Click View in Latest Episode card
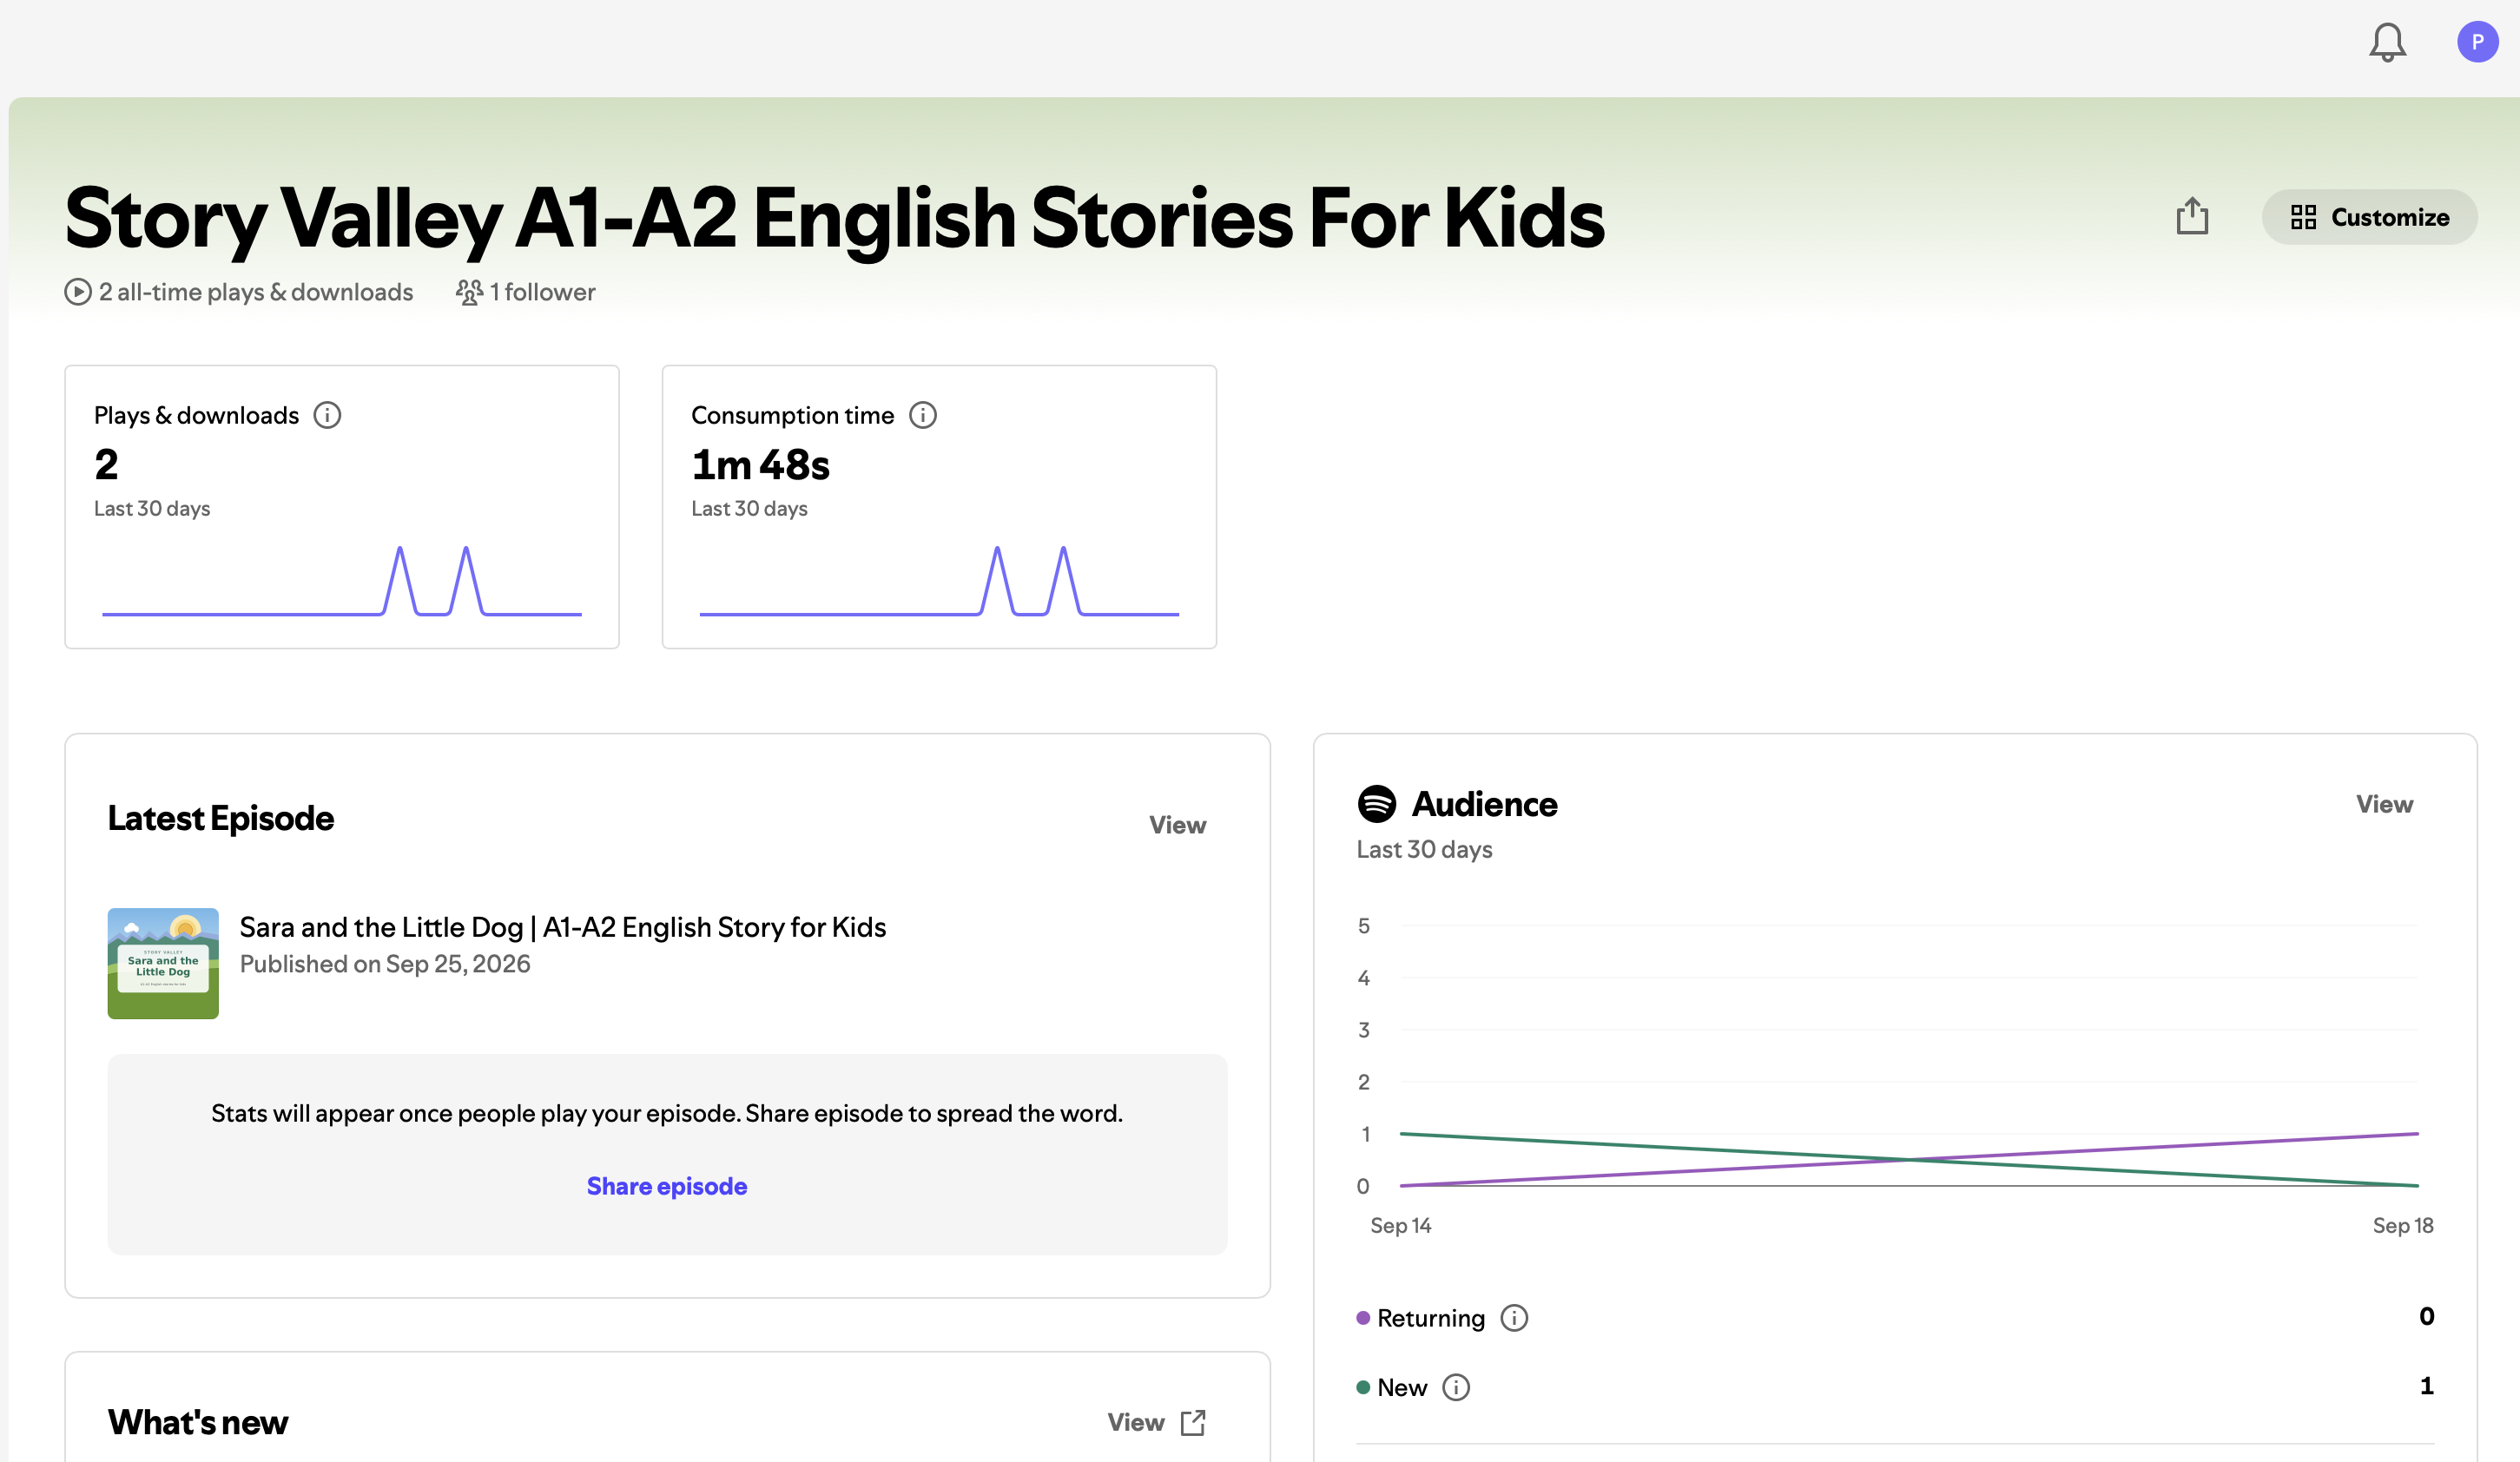 click(x=1177, y=825)
